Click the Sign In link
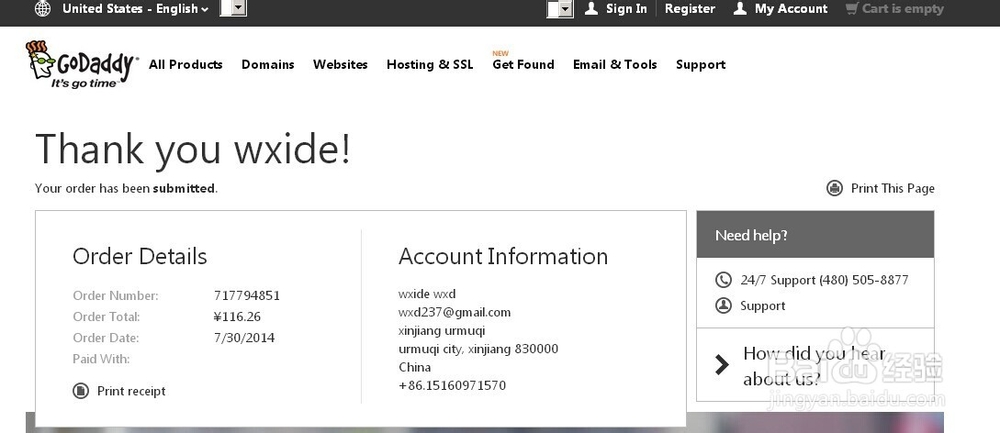The image size is (1000, 433). pos(626,9)
